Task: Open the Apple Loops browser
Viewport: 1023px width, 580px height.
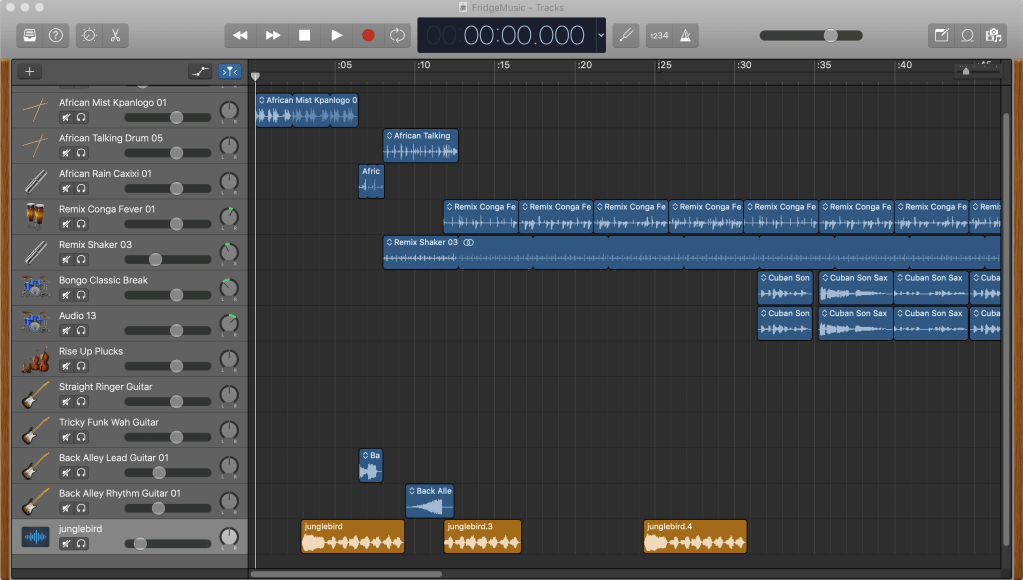Action: click(x=967, y=35)
